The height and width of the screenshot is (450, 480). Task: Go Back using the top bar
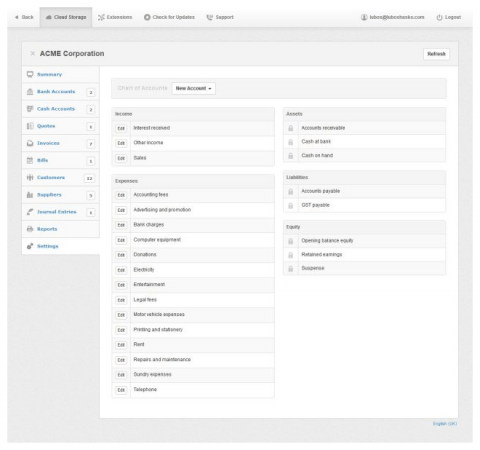[x=24, y=17]
